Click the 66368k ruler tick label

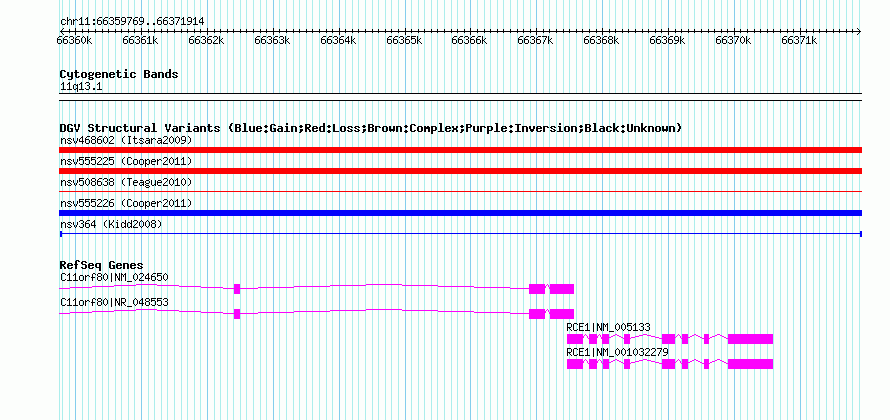(x=601, y=40)
